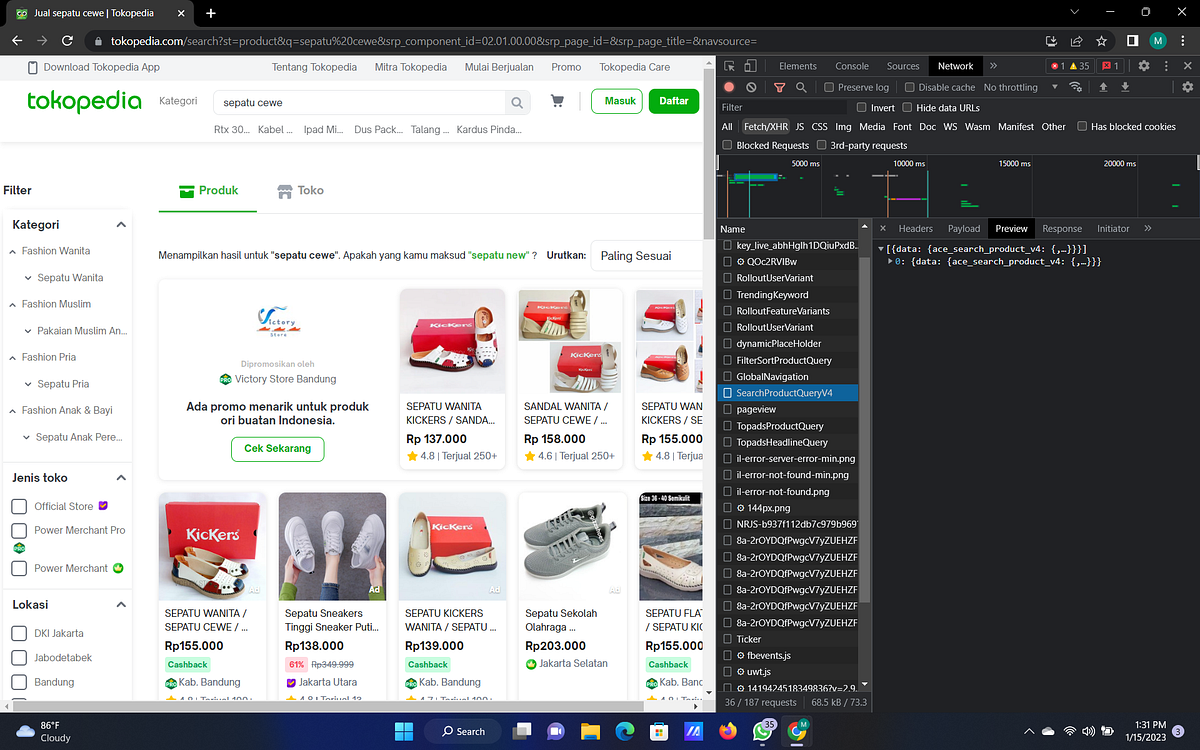Select the inspect element cursor icon
Image resolution: width=1200 pixels, height=750 pixels.
tap(728, 65)
